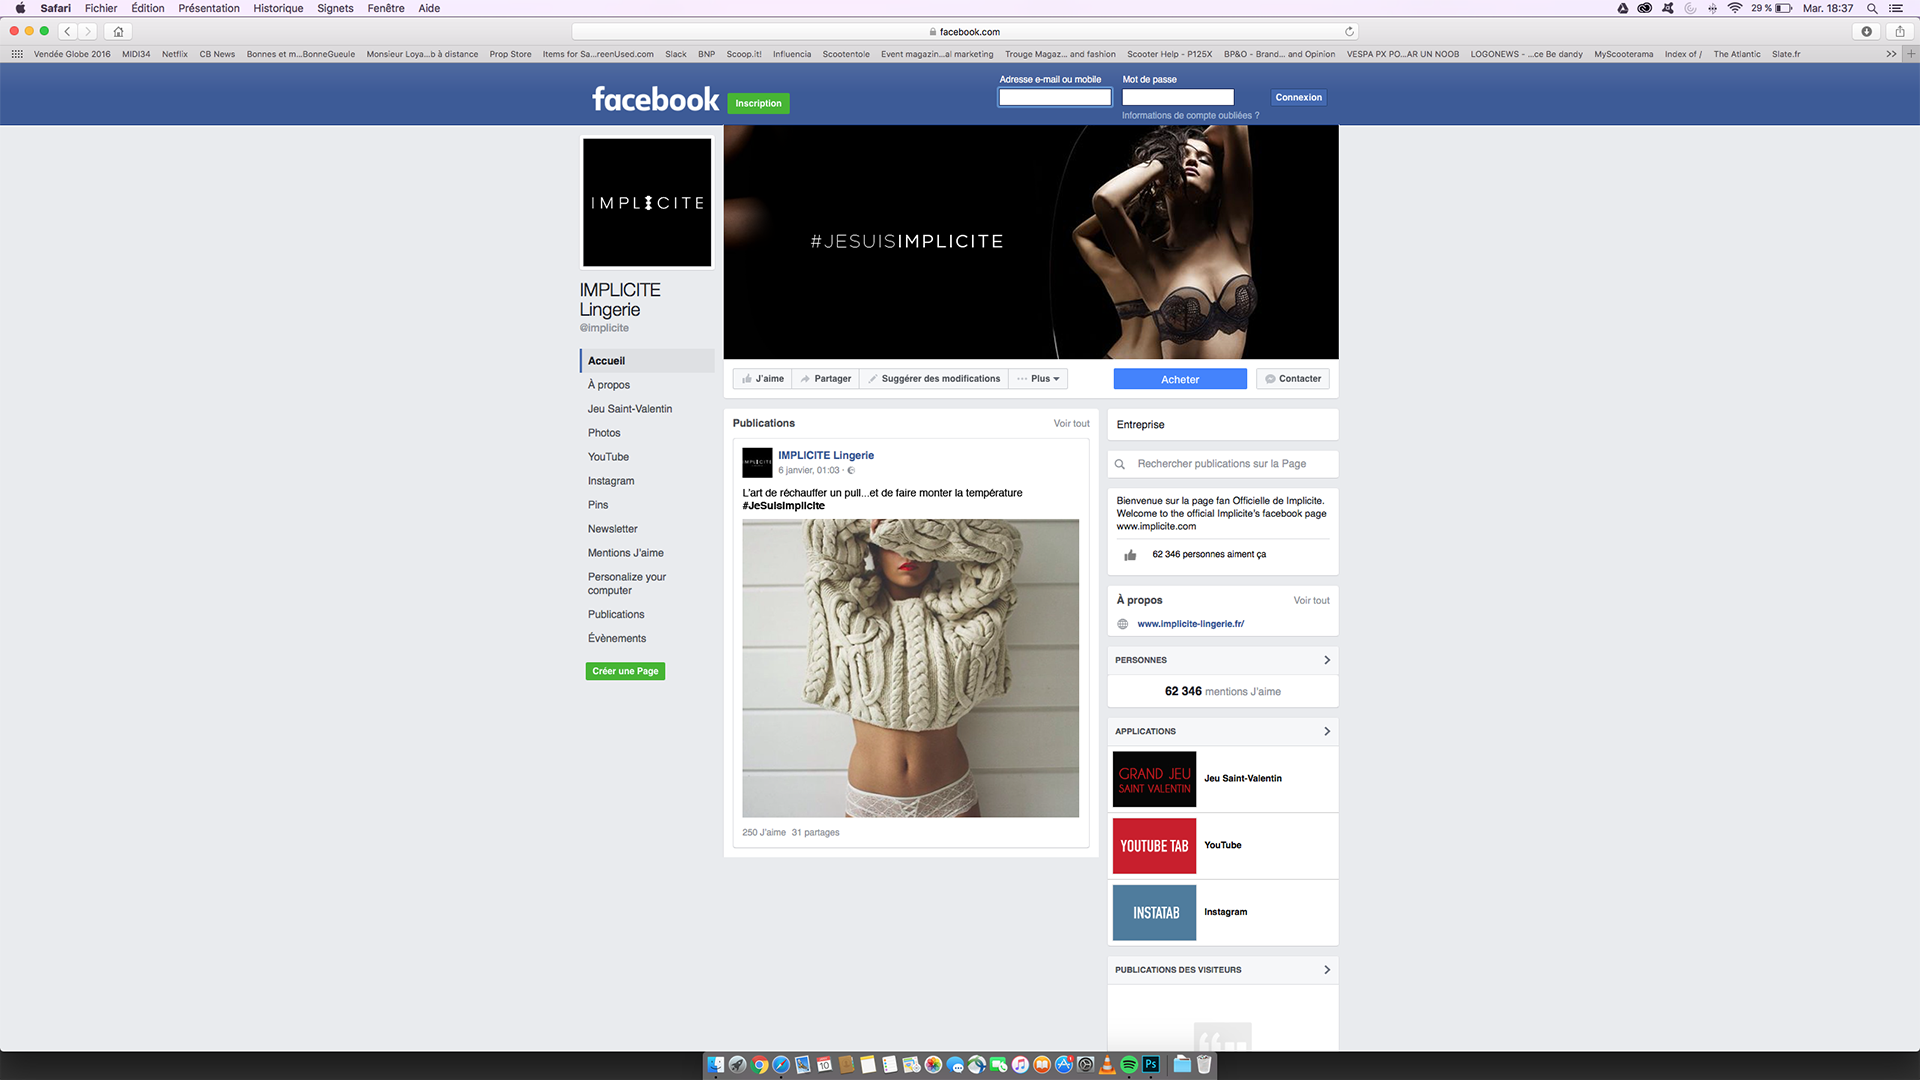Viewport: 1920px width, 1080px height.
Task: Open the Historique menu
Action: click(278, 8)
